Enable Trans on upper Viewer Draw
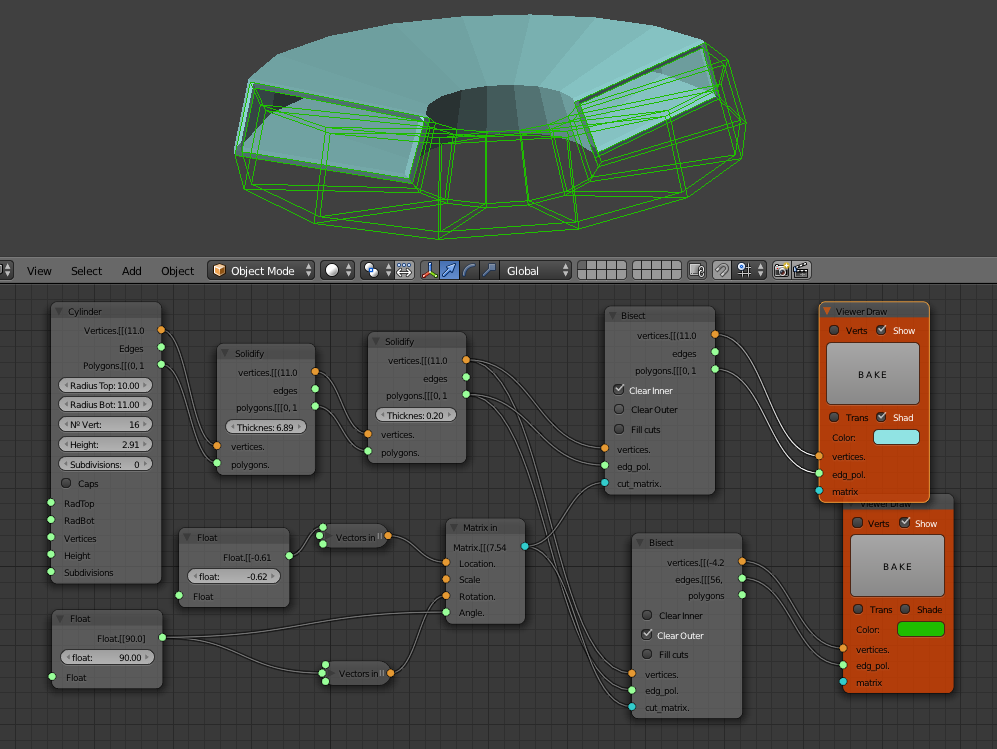 834,417
